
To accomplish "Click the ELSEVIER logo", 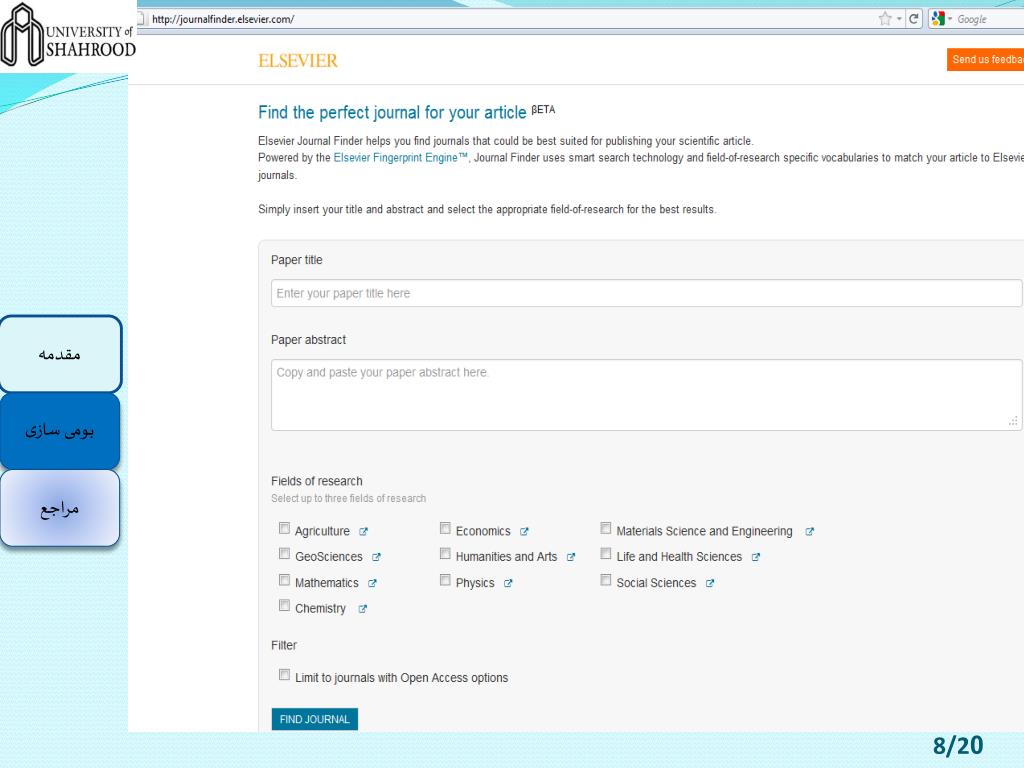I will pos(298,61).
